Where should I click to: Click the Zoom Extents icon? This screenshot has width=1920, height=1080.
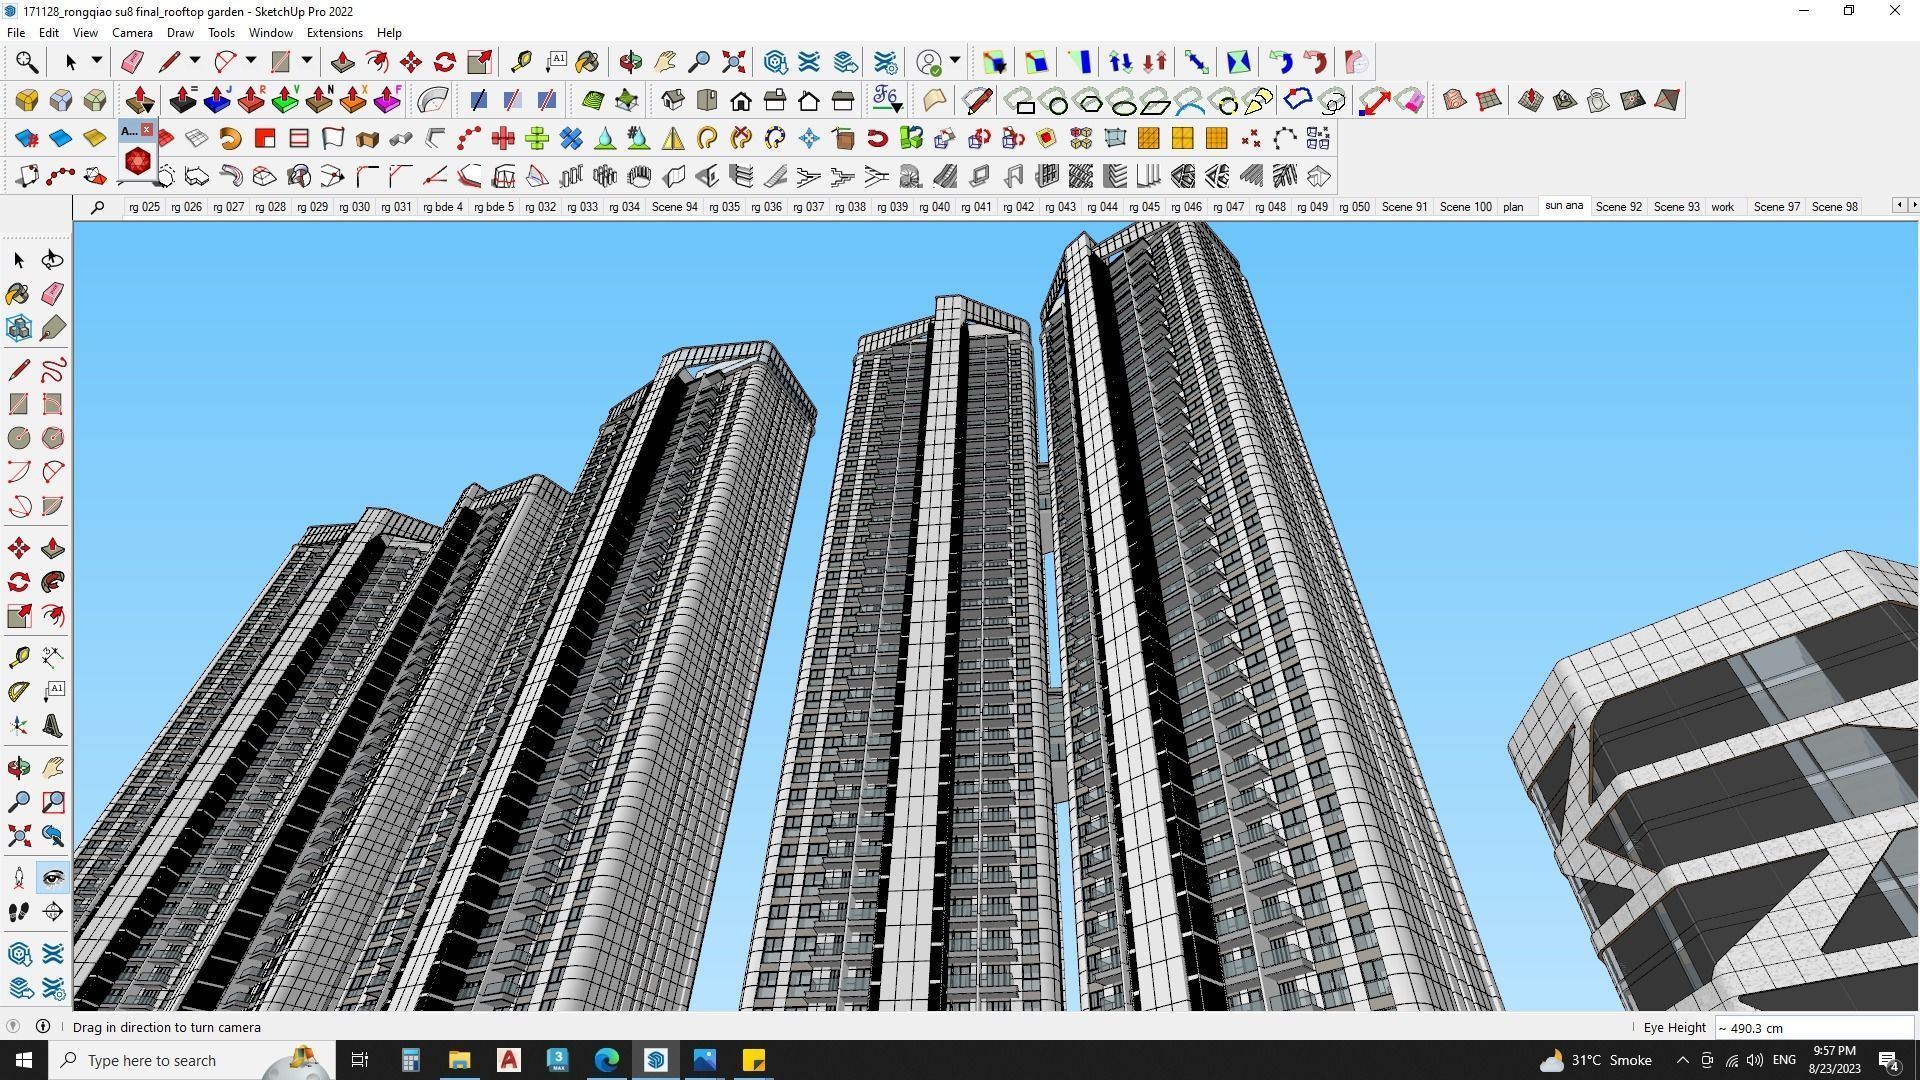point(734,62)
